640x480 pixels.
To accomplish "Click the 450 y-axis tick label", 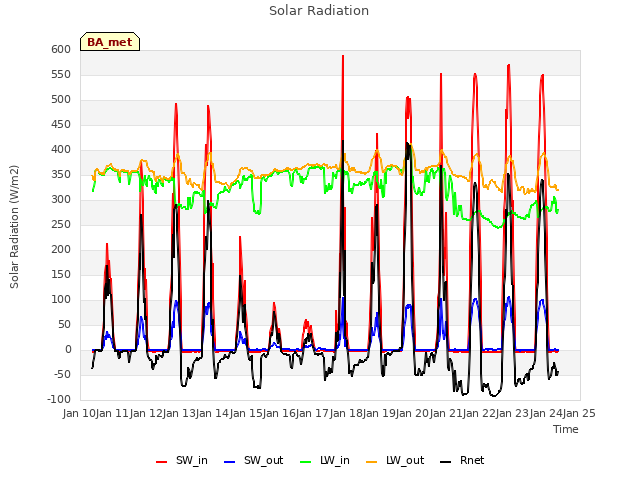I will click(x=61, y=124).
